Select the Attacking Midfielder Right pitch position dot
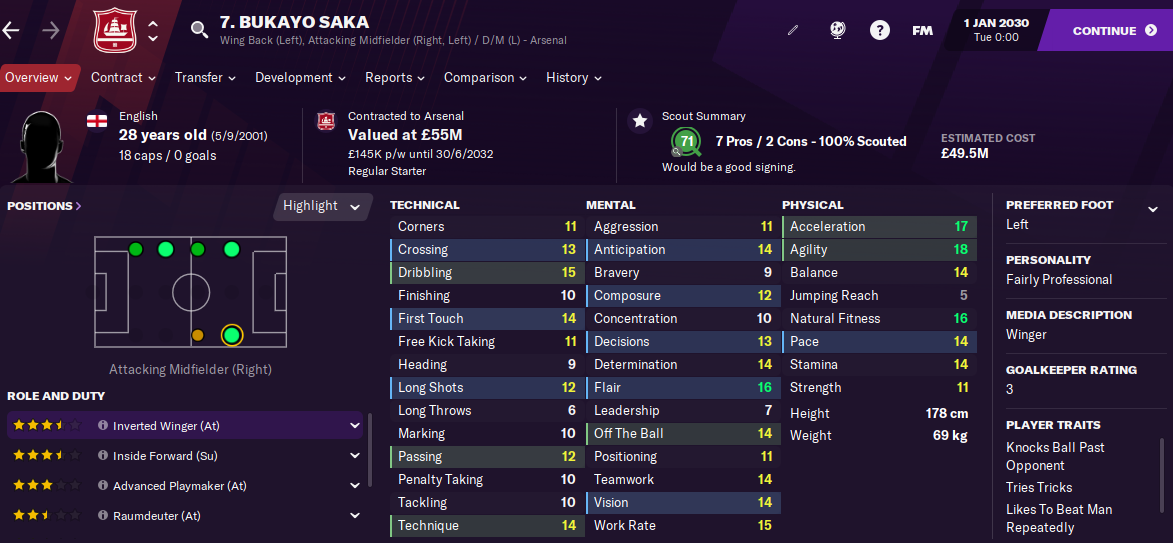Screen dimensions: 1173x543 click(x=232, y=336)
